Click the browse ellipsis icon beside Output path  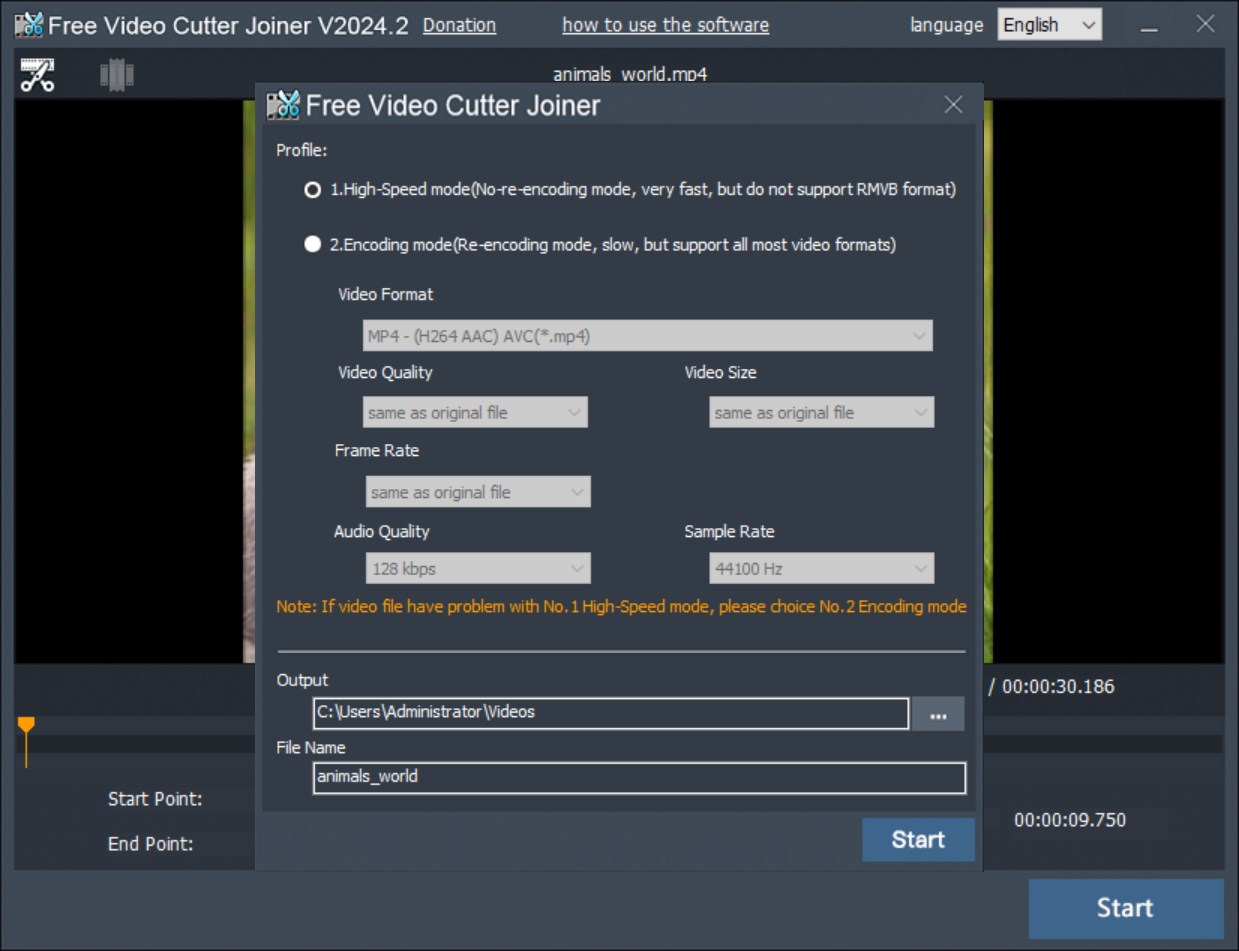pos(938,713)
